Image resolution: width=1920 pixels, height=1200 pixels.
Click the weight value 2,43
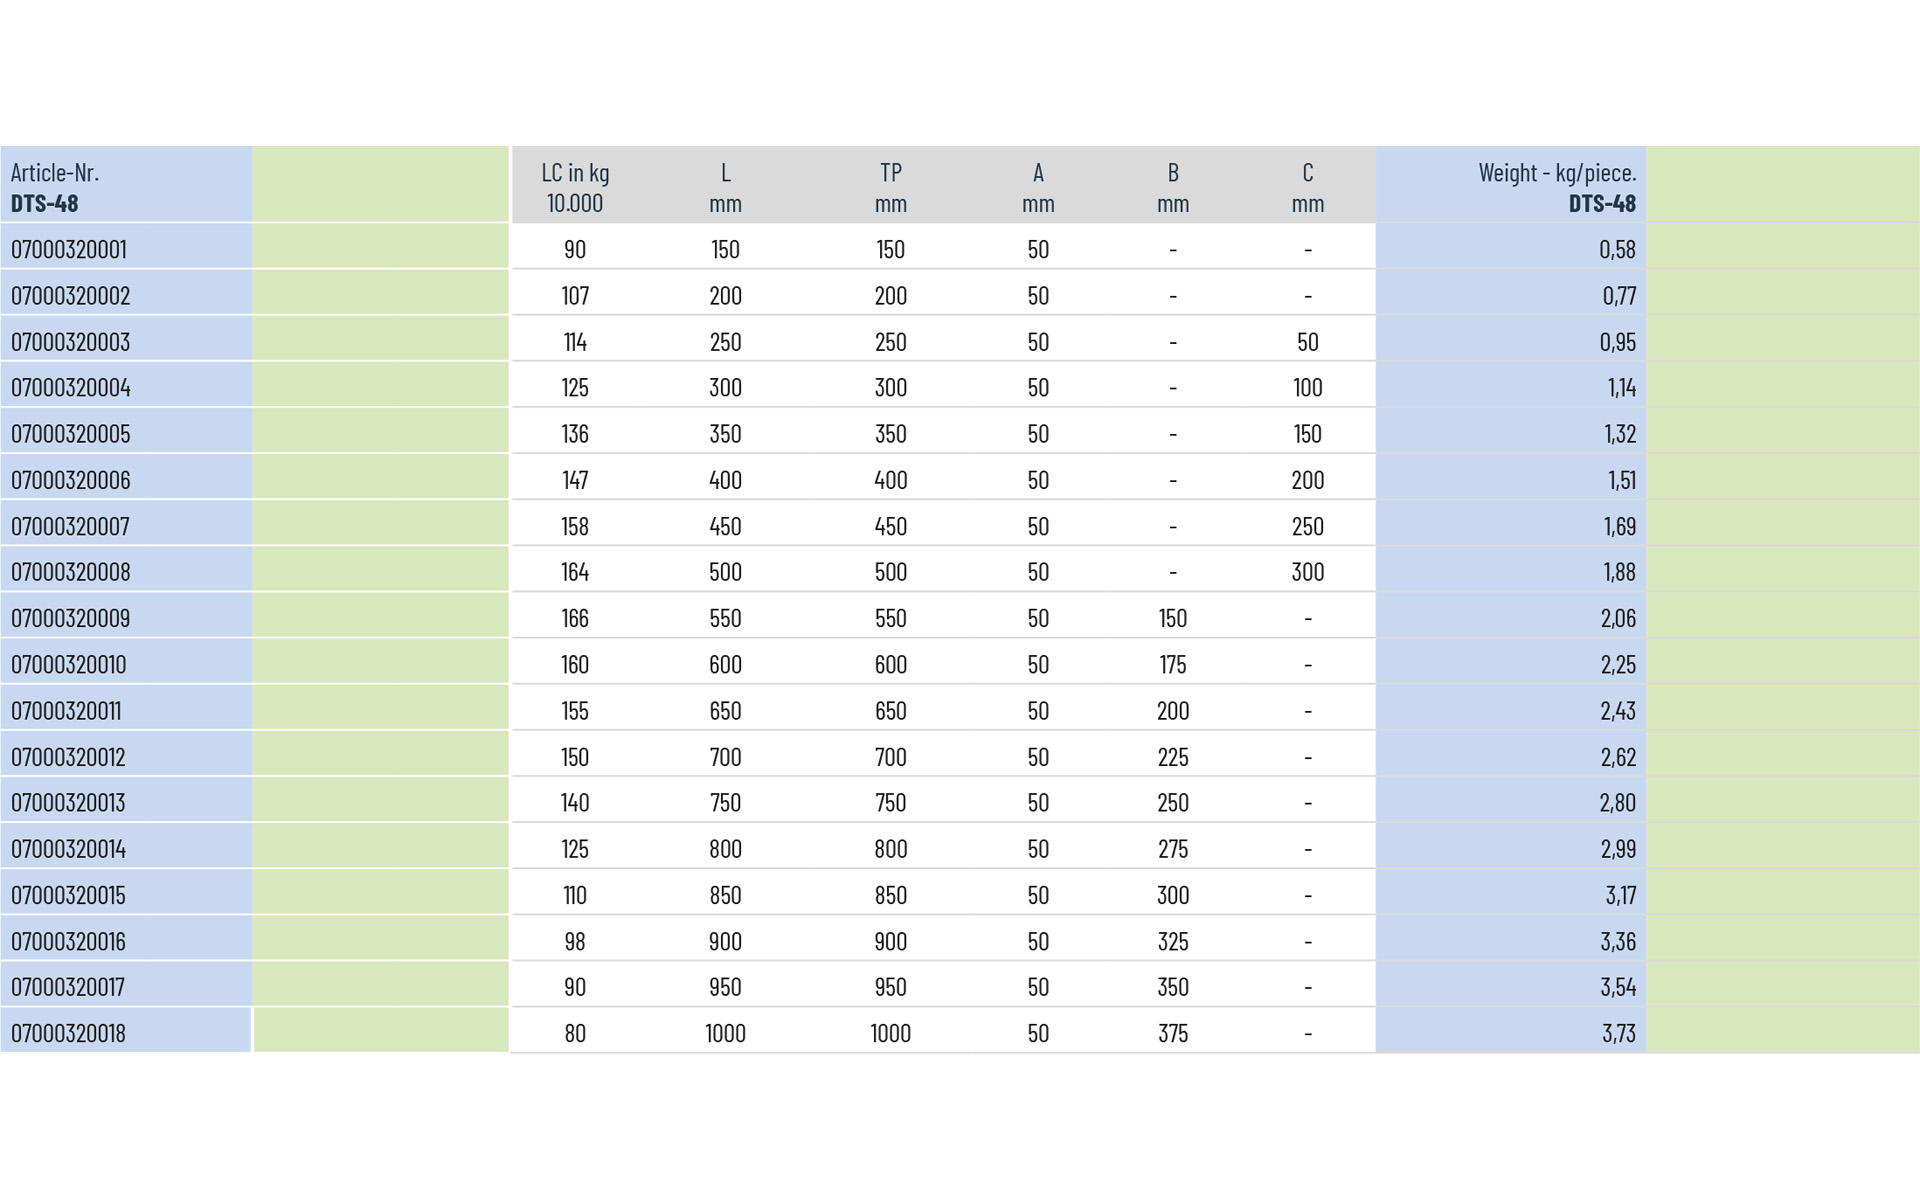[1618, 711]
